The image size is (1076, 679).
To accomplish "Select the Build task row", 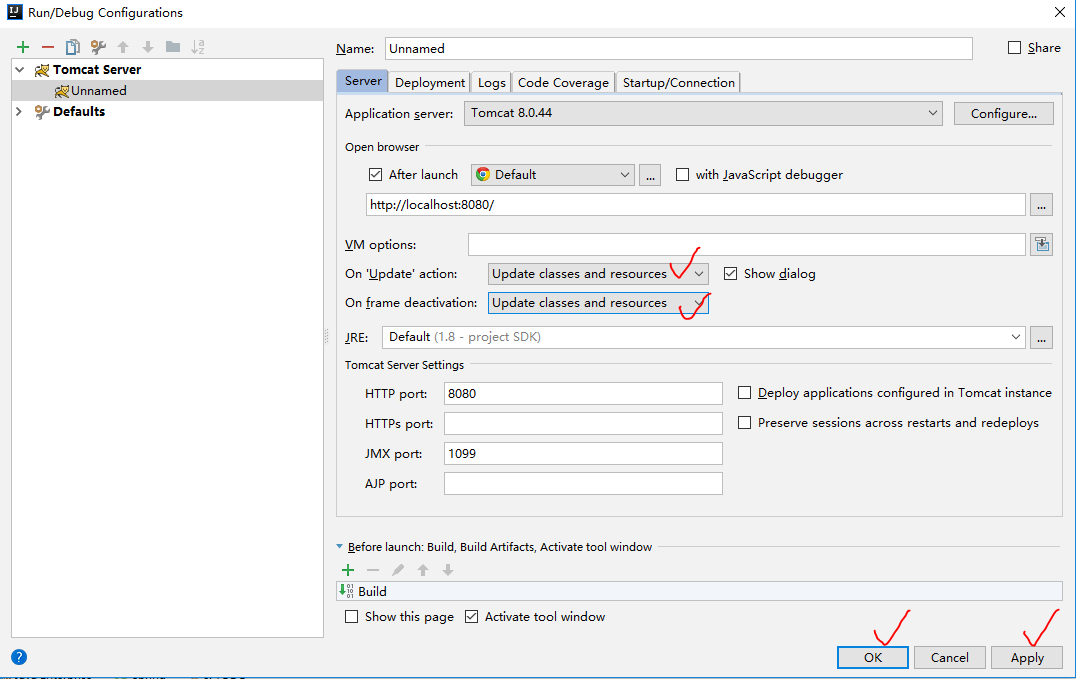I will 699,591.
